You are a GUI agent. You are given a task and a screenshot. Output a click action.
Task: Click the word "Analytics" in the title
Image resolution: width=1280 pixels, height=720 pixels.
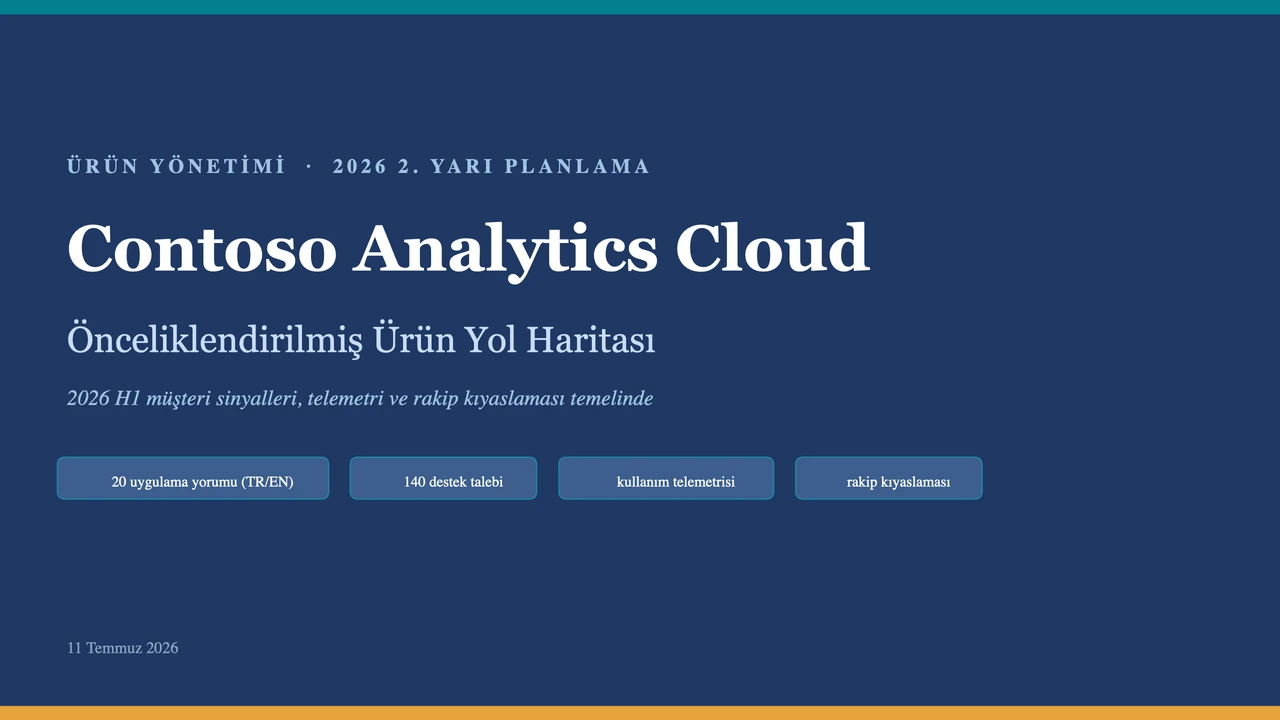[505, 251]
